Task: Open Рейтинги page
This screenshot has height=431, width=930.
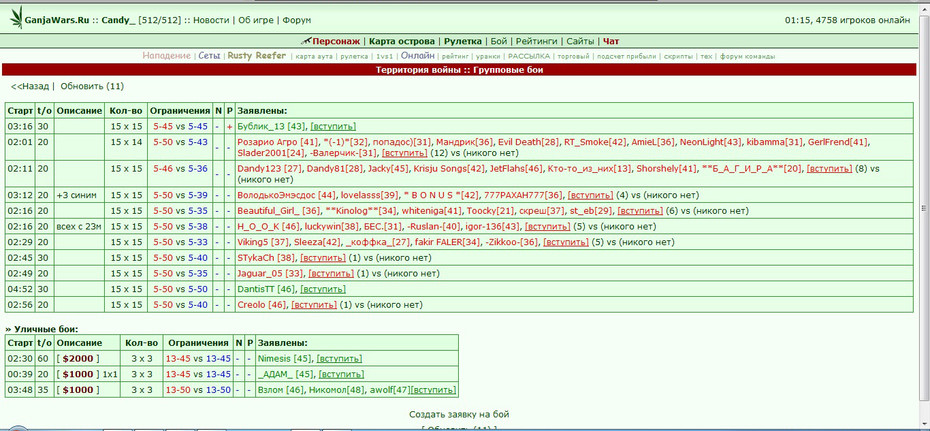Action: (536, 41)
